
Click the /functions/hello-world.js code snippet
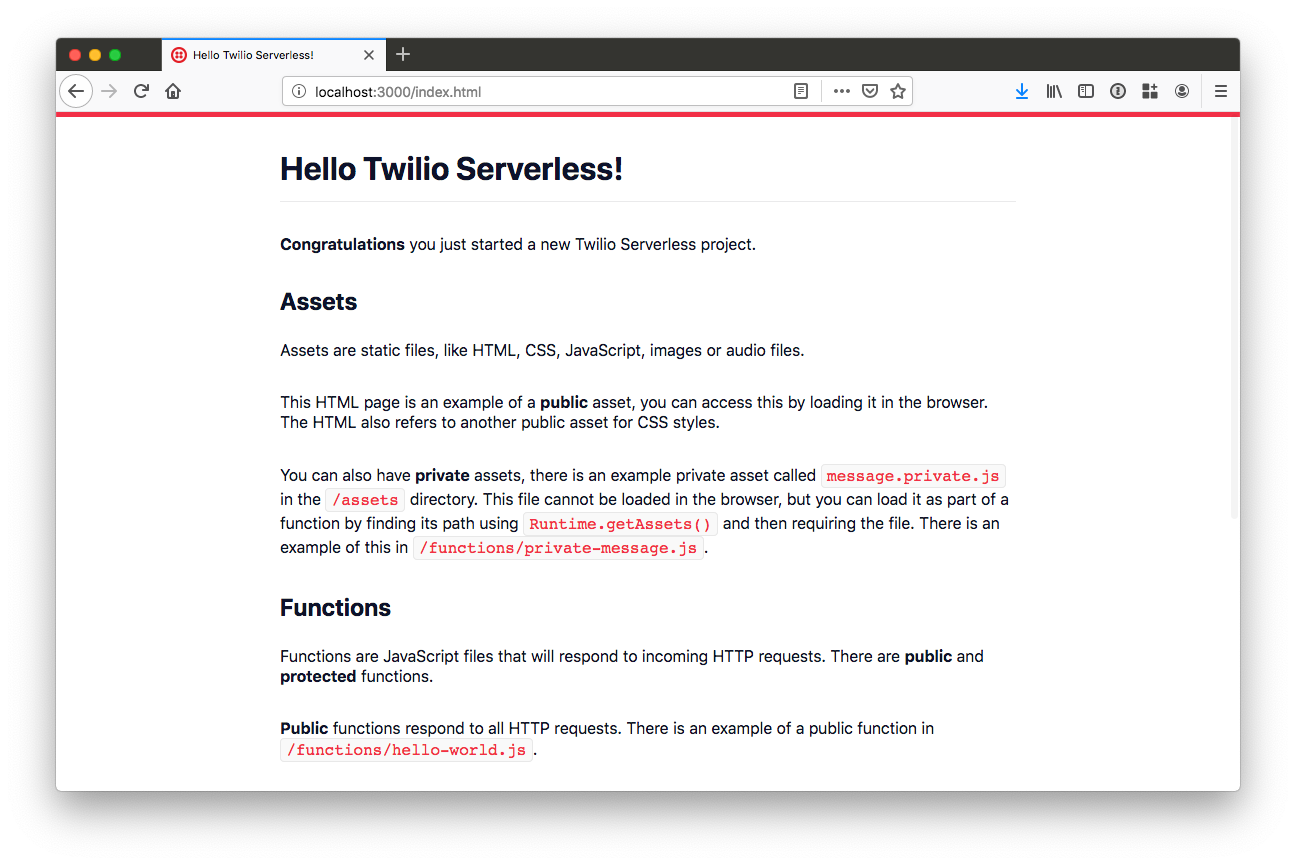(406, 750)
